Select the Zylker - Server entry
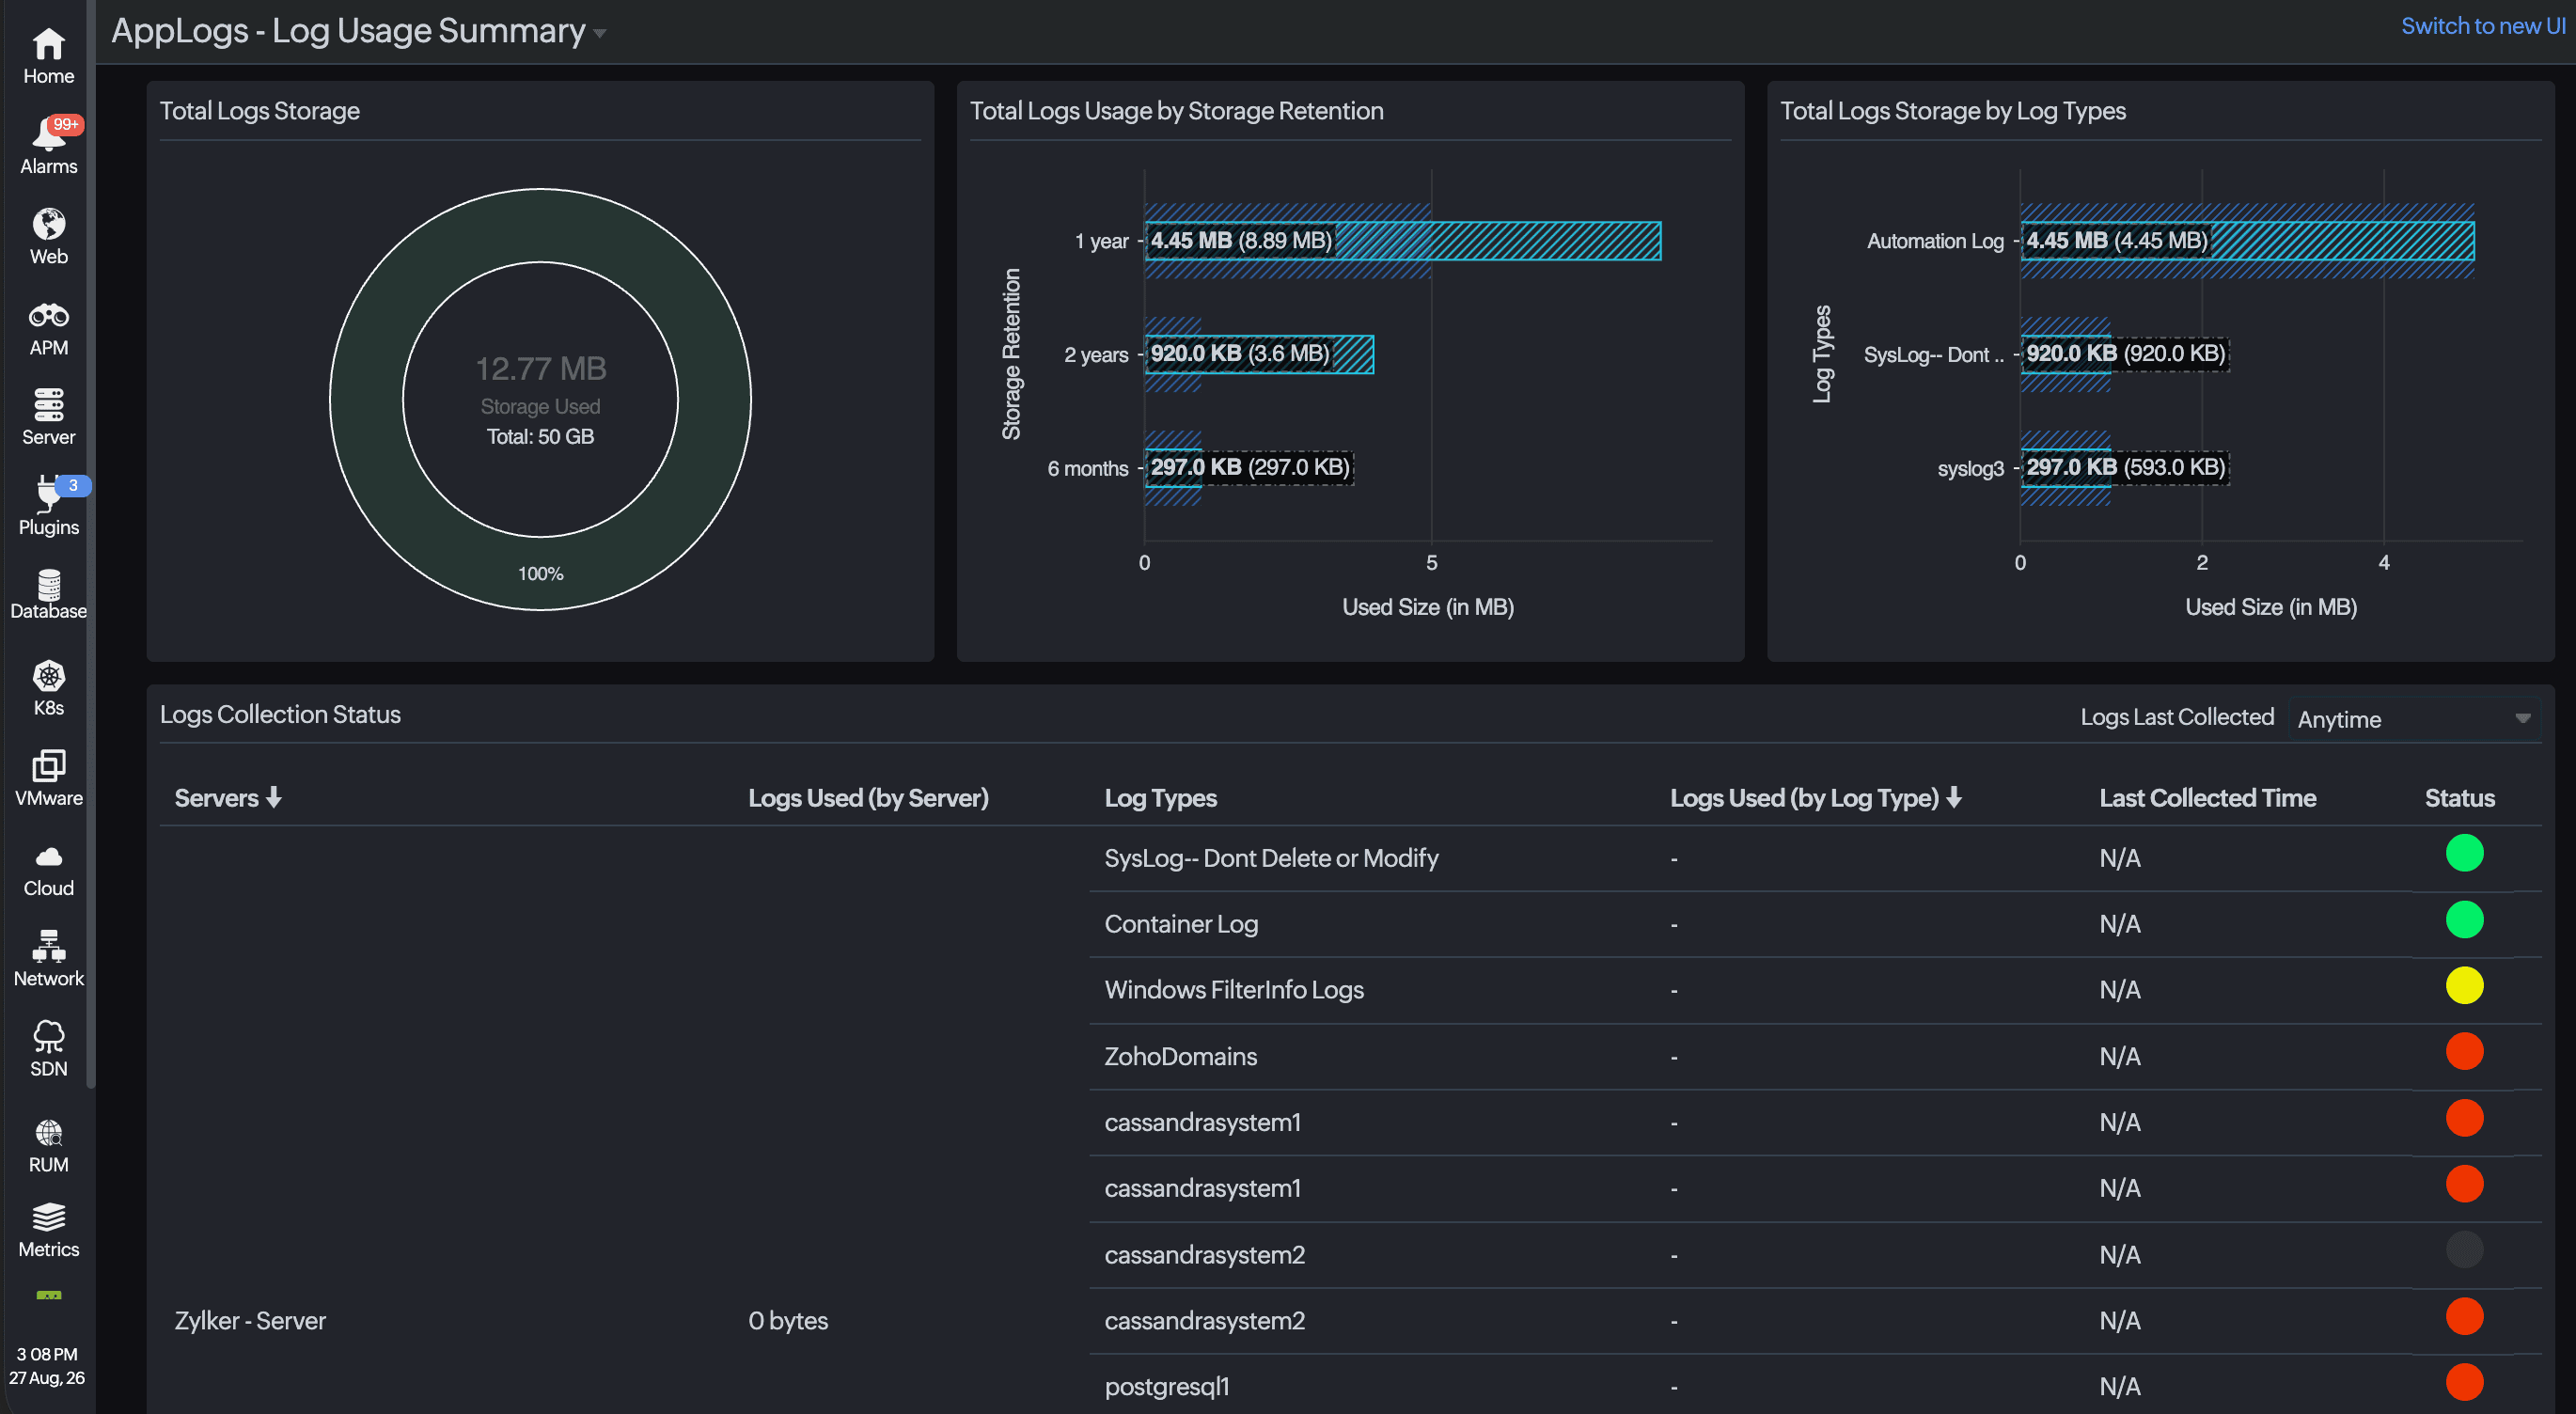 (250, 1320)
